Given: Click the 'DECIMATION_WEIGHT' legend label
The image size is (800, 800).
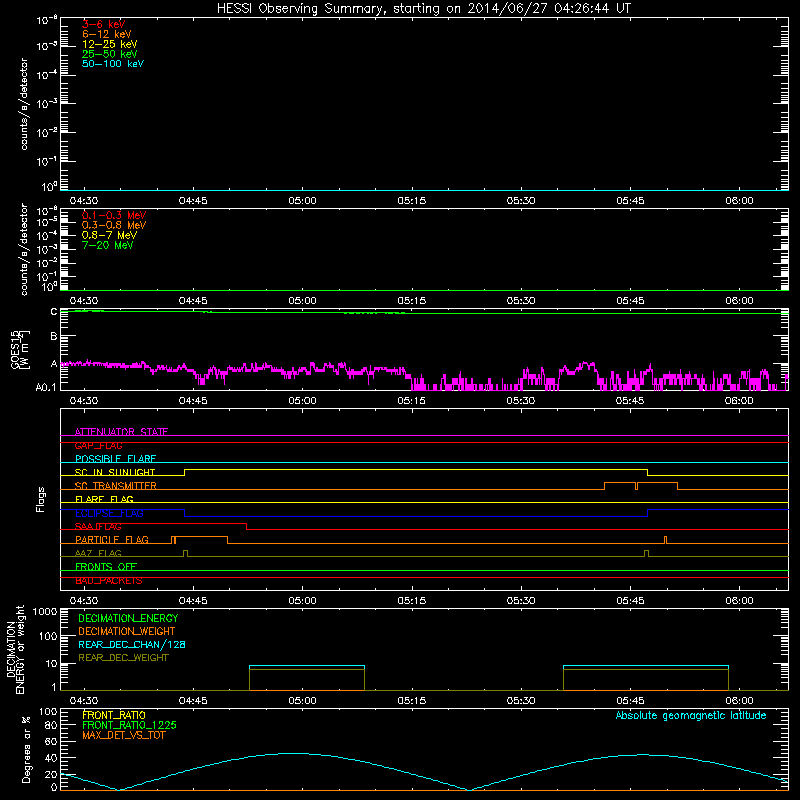Looking at the screenshot, I should (x=127, y=632).
